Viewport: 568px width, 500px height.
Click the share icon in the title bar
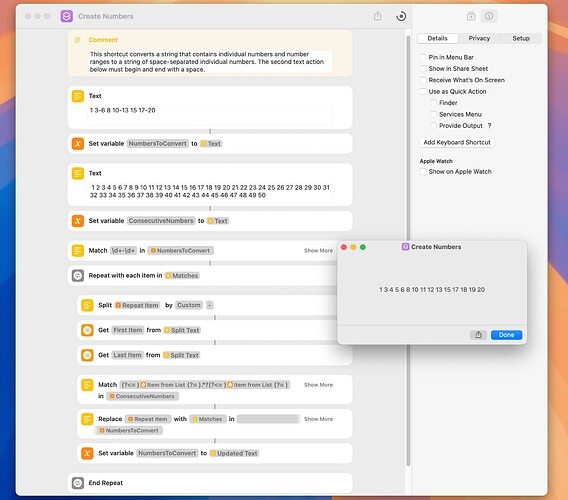point(377,16)
